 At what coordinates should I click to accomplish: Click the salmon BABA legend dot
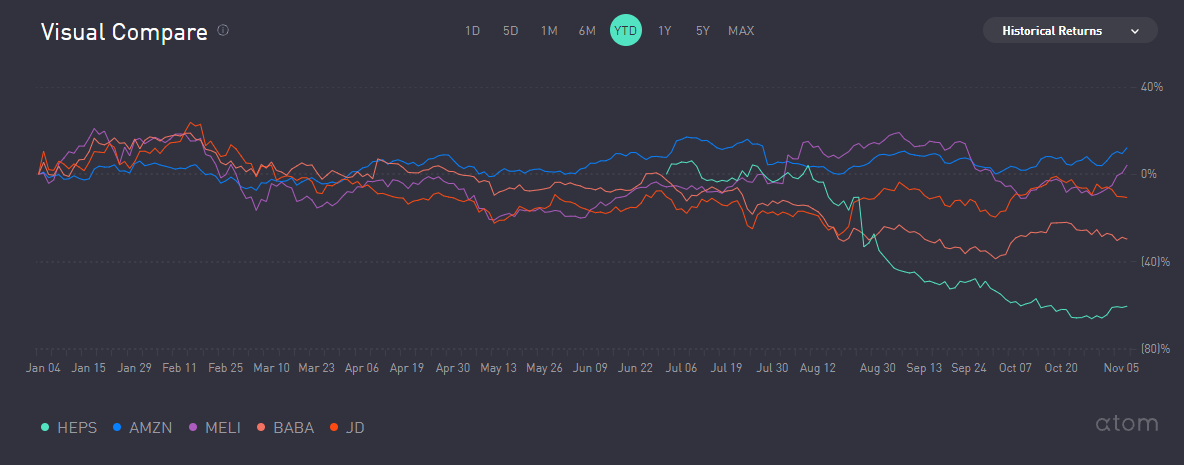coord(261,428)
